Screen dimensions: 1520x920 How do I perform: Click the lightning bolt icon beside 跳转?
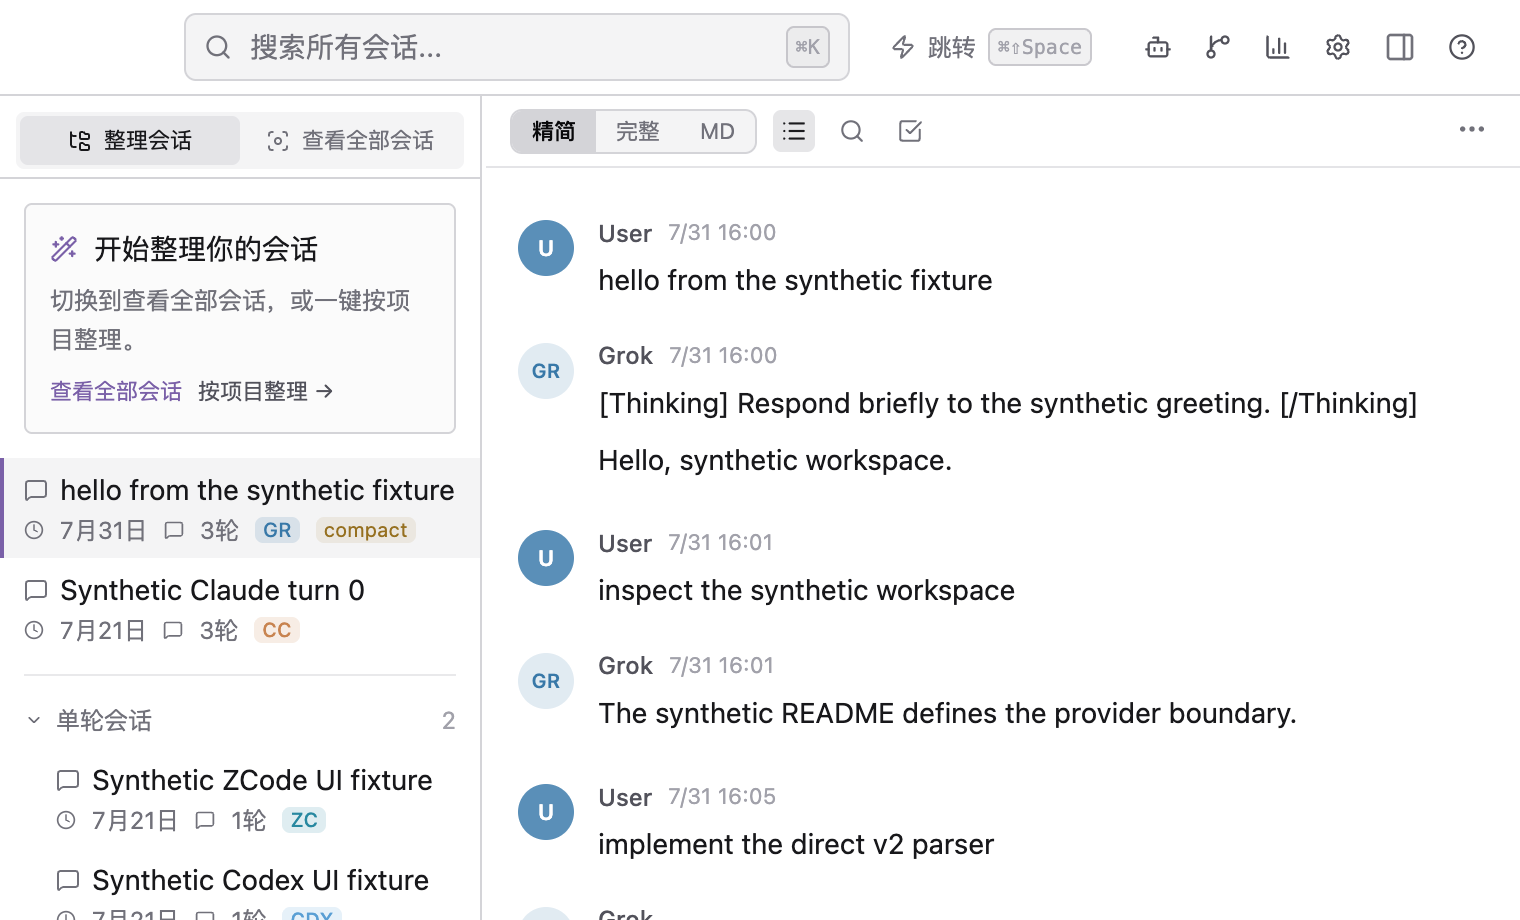point(903,47)
